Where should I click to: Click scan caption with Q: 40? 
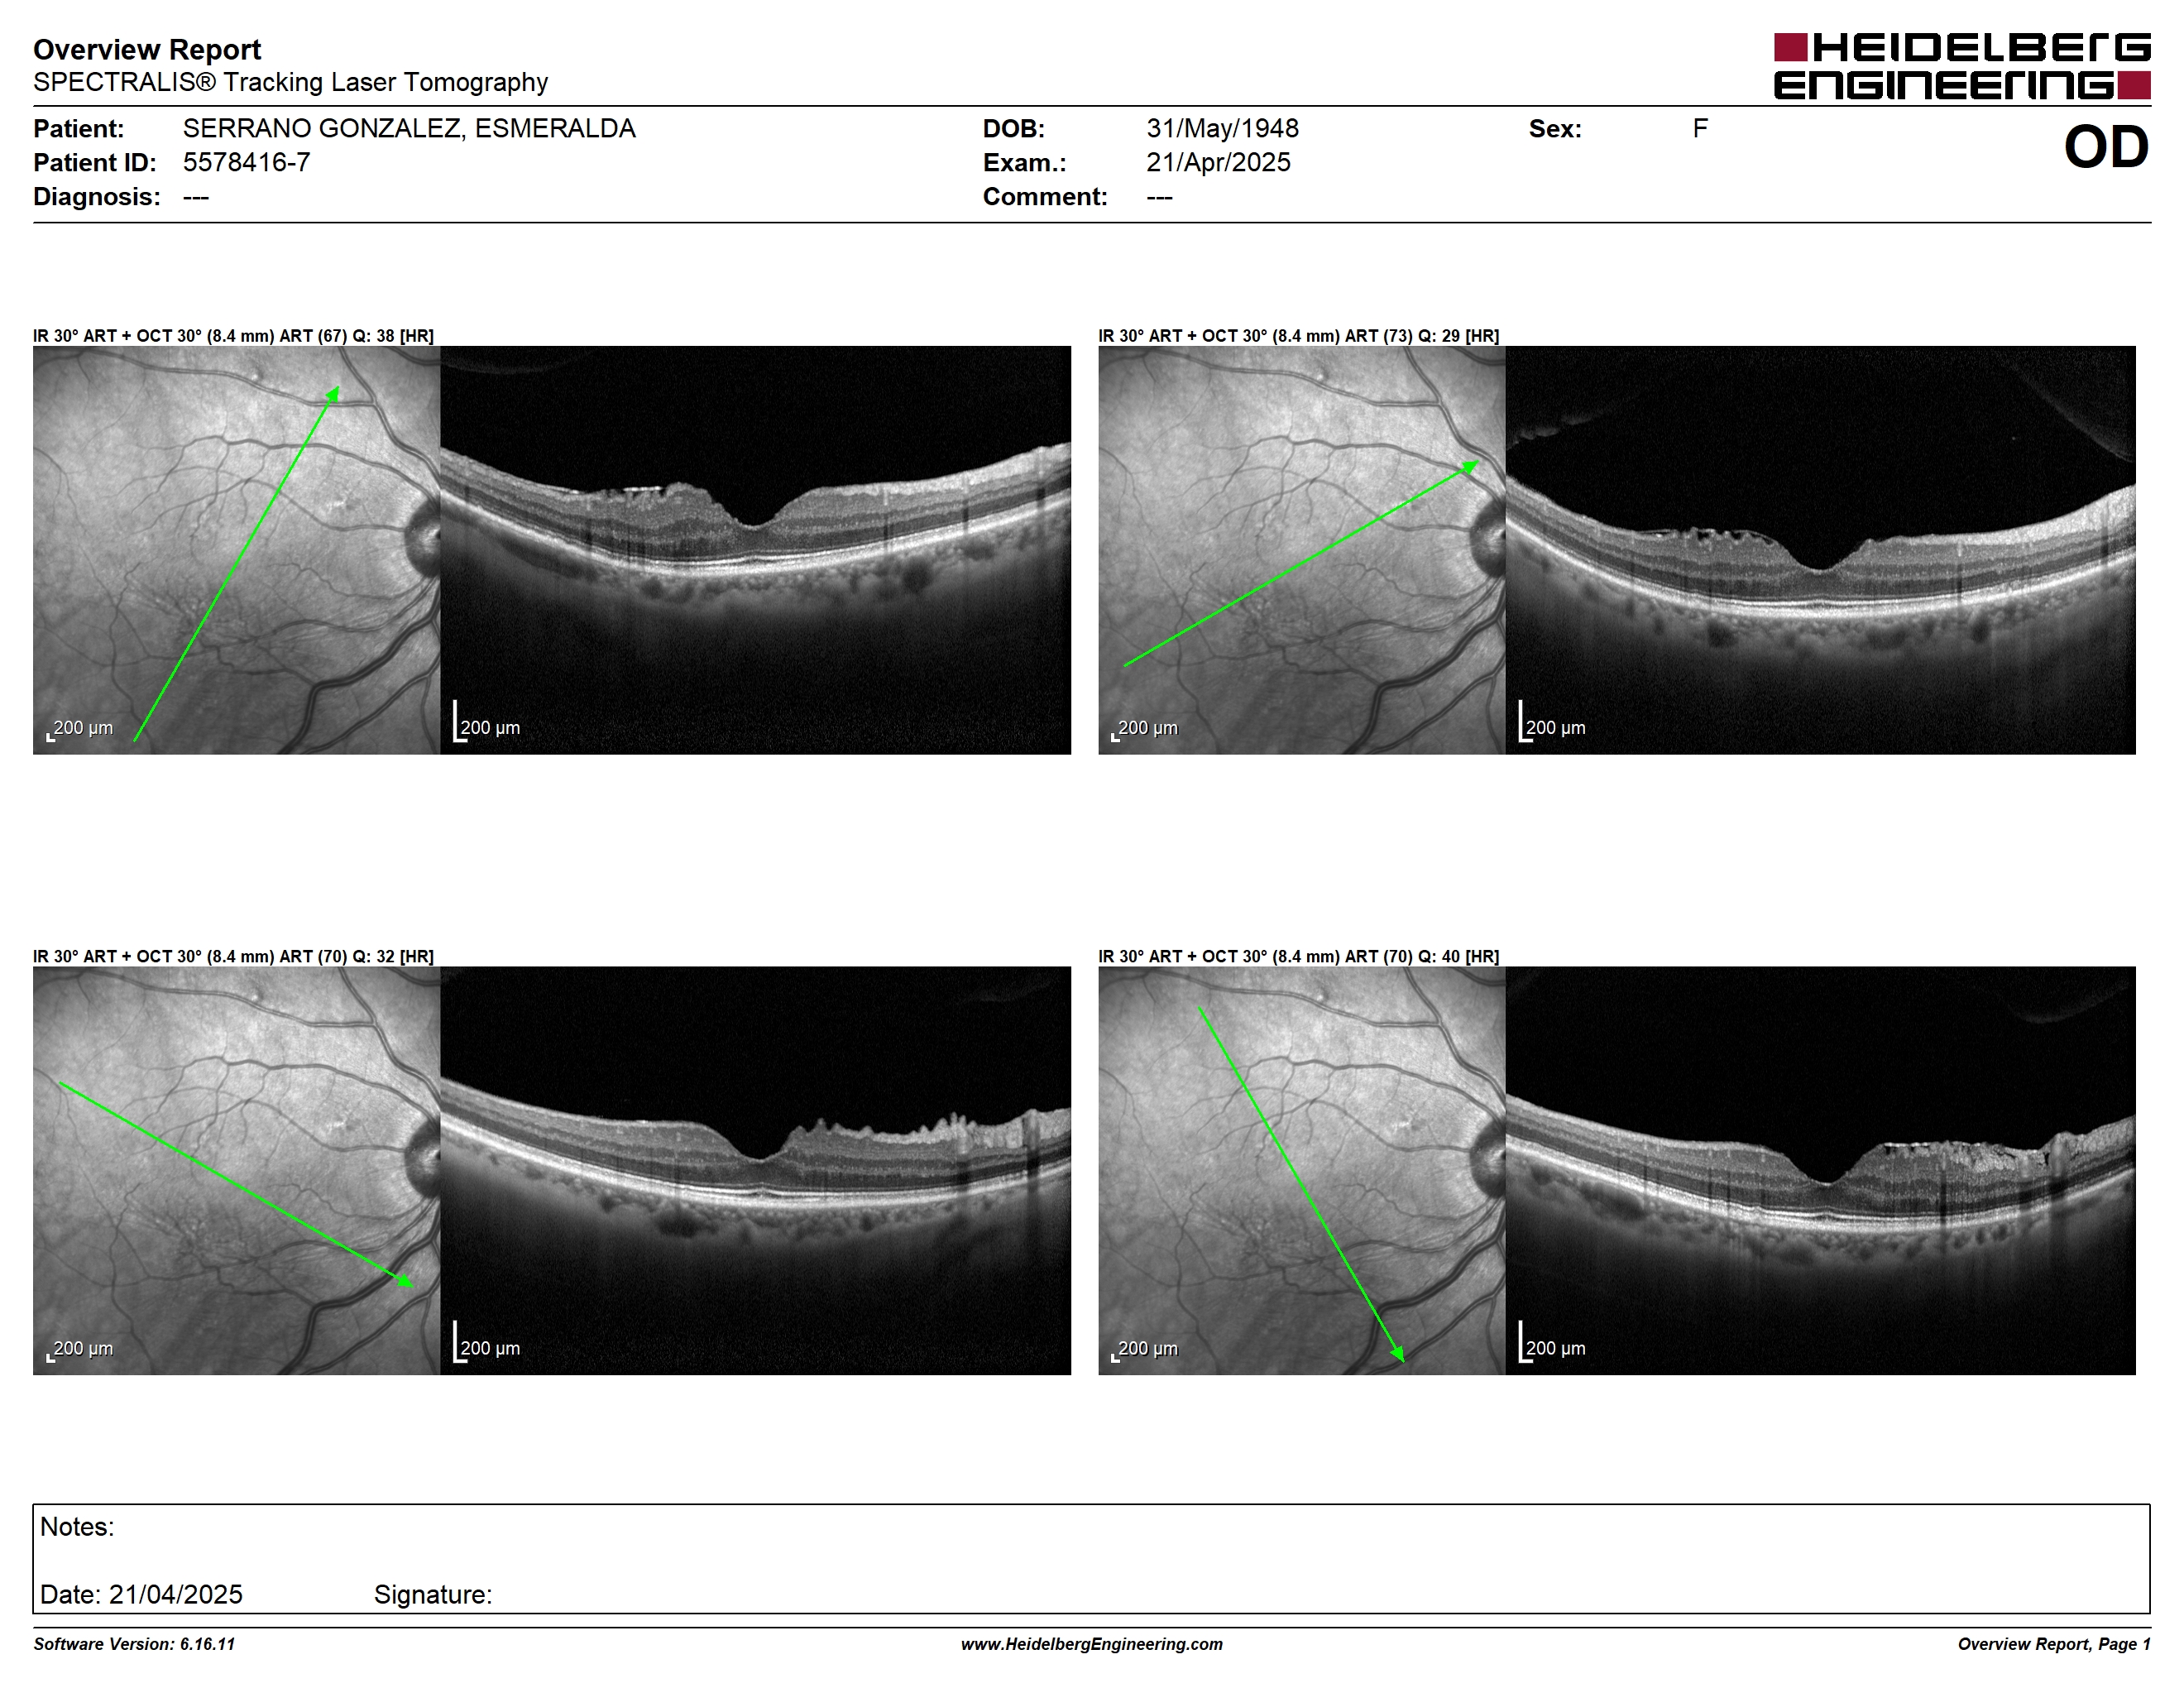(1299, 957)
